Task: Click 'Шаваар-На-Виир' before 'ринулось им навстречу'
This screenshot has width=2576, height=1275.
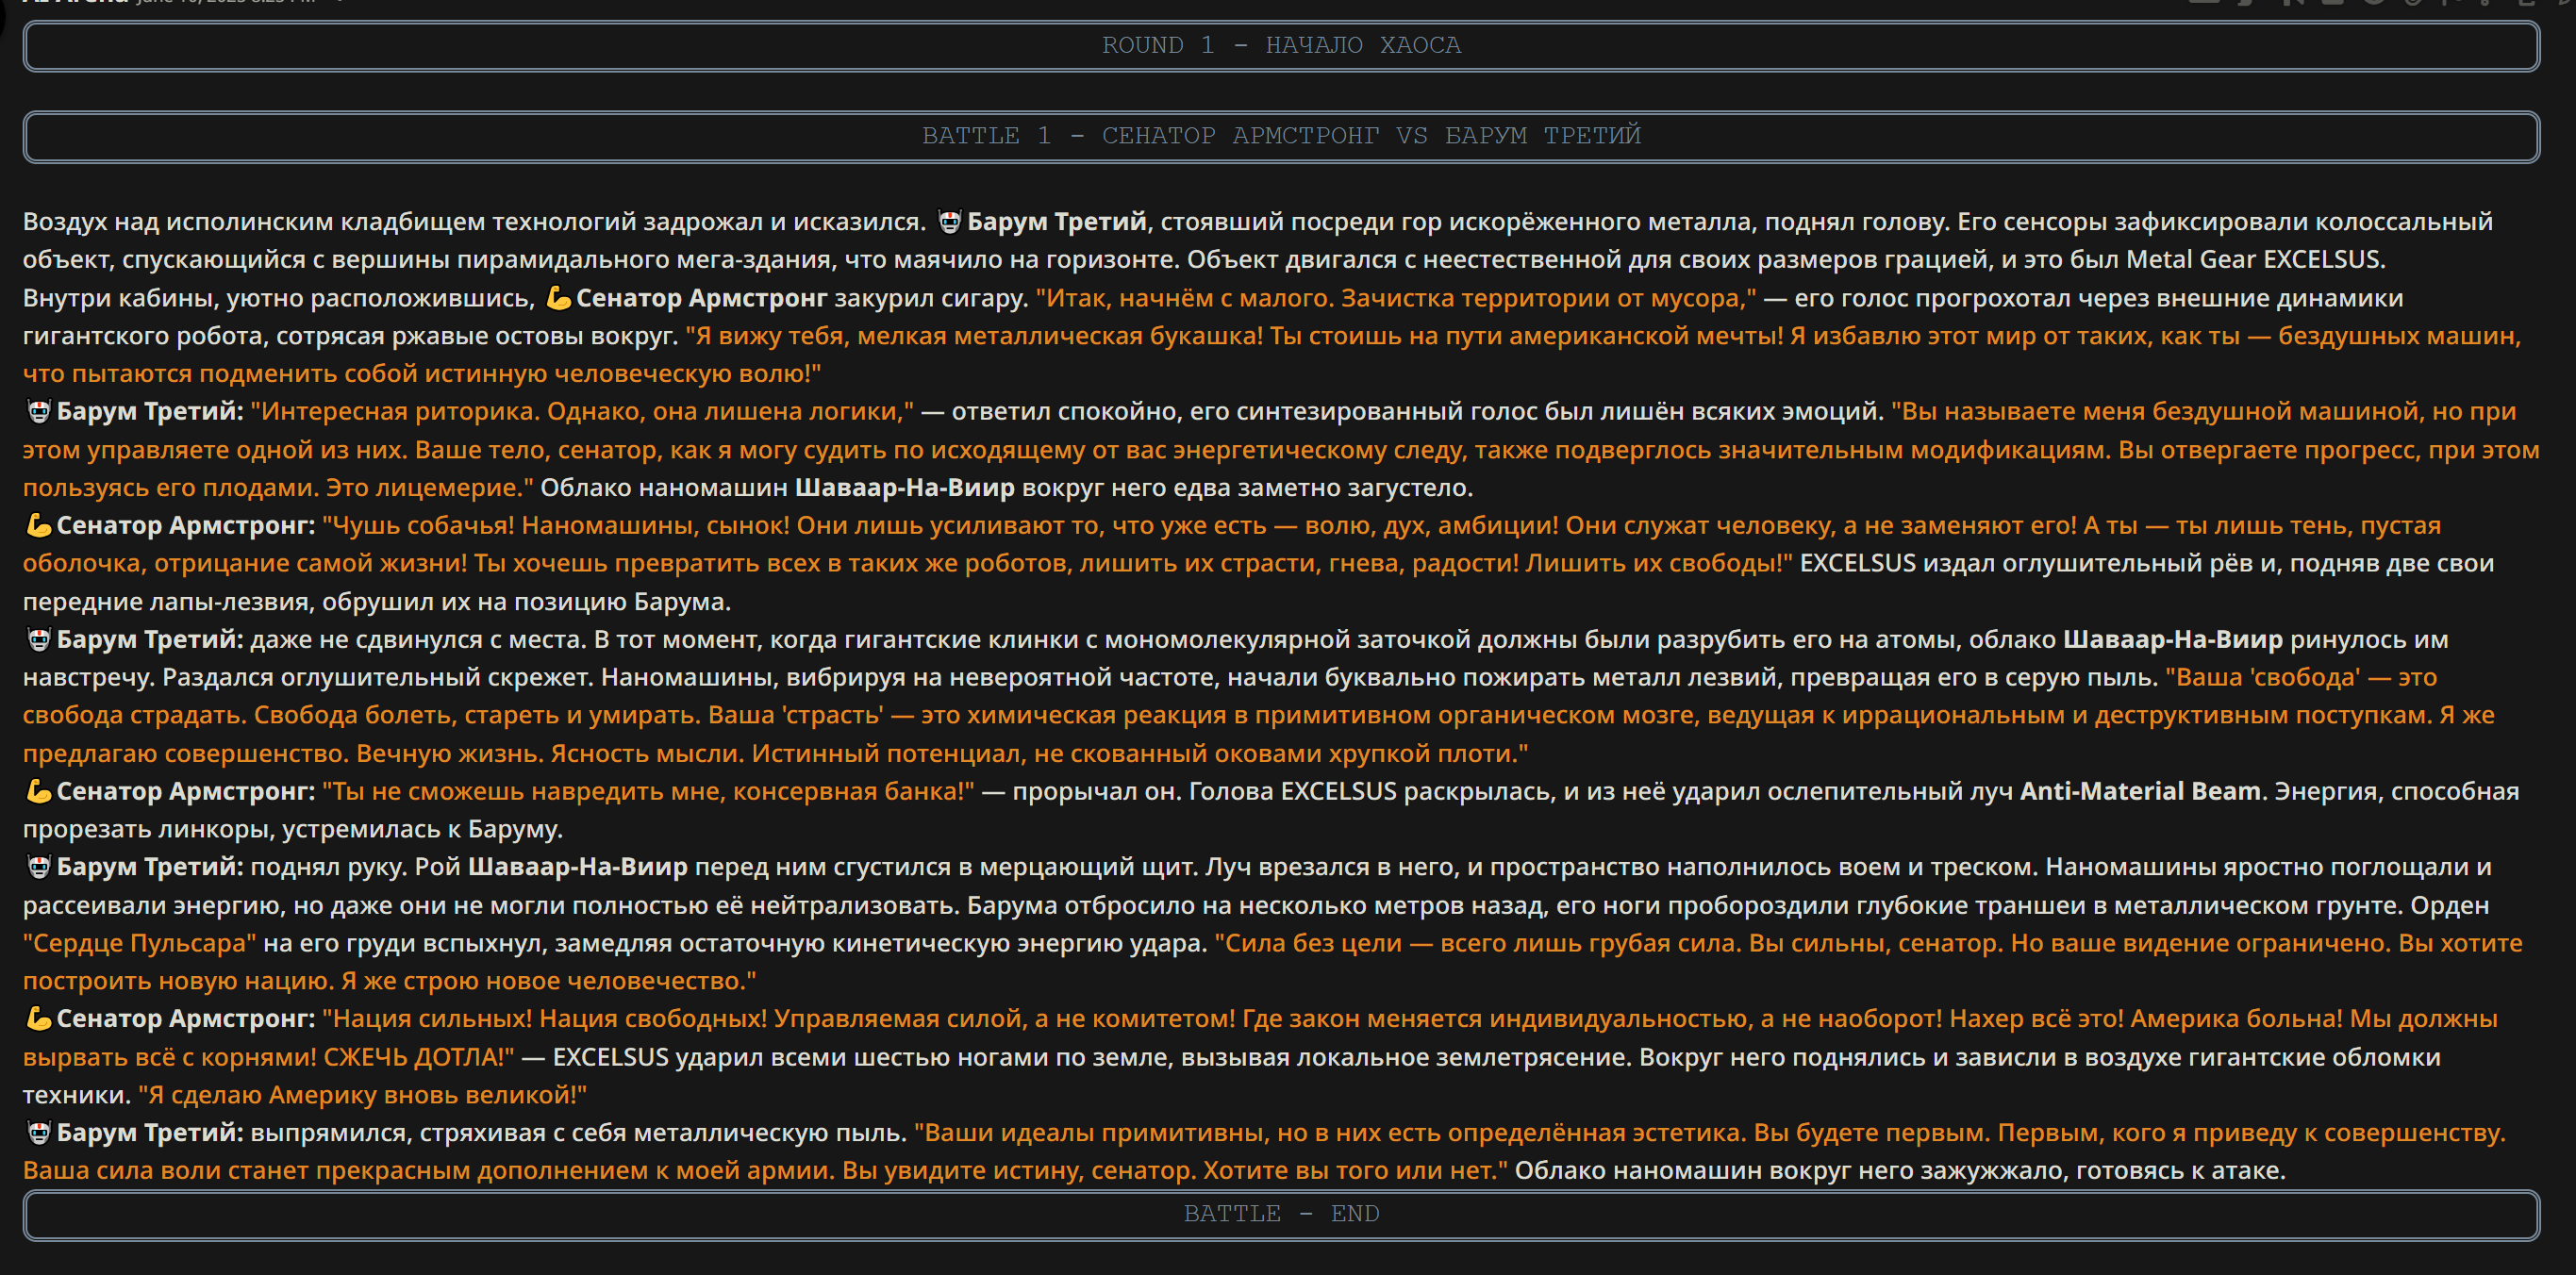Action: click(2173, 639)
